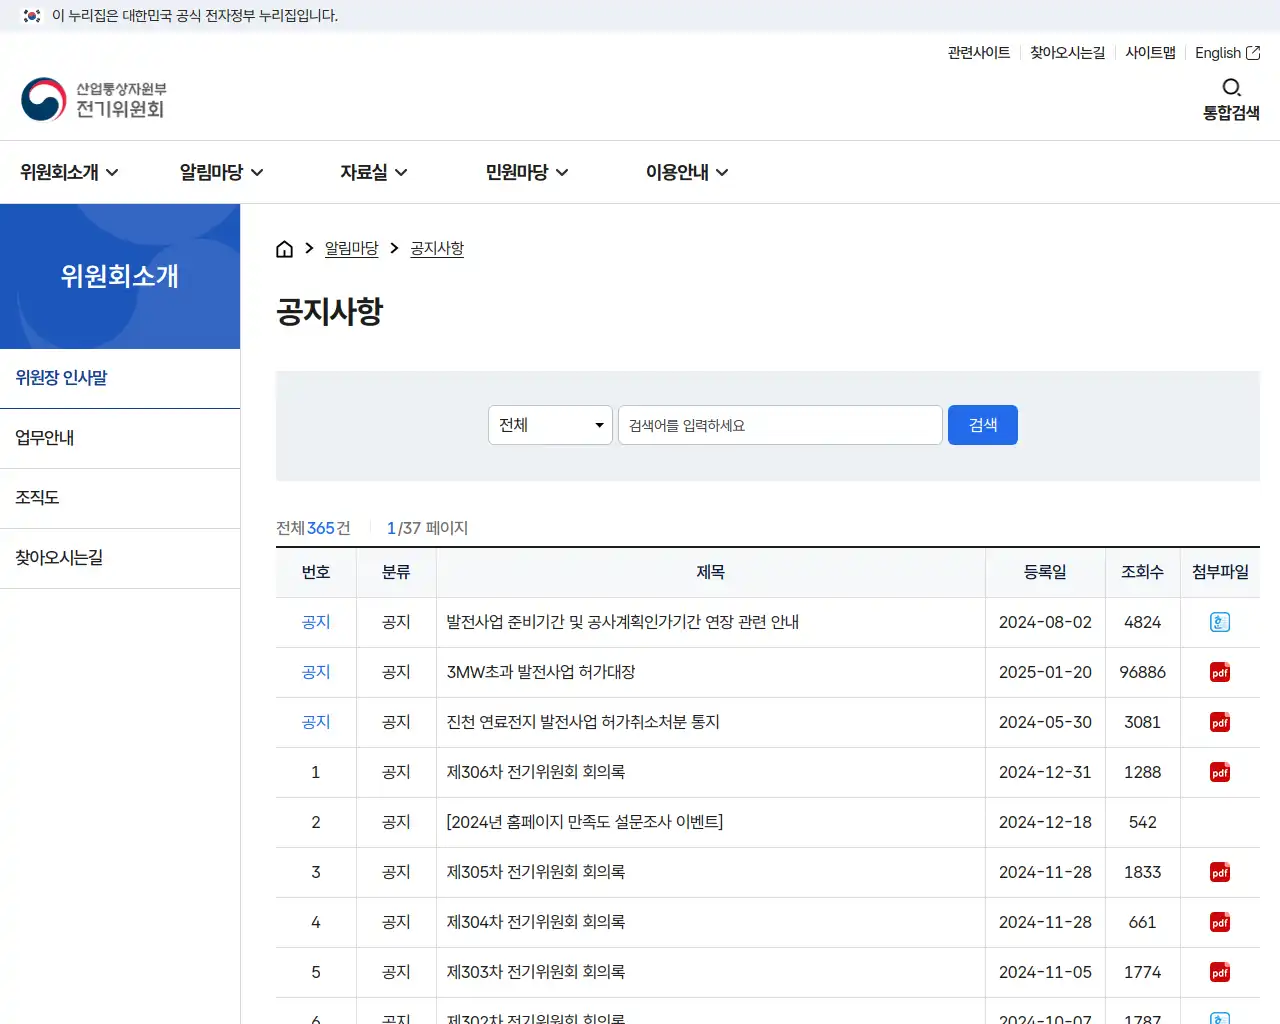Screen dimensions: 1280x1024
Task: Open [2024년 홈페이지 만족도 설문조사 이벤트] post
Action: [584, 822]
